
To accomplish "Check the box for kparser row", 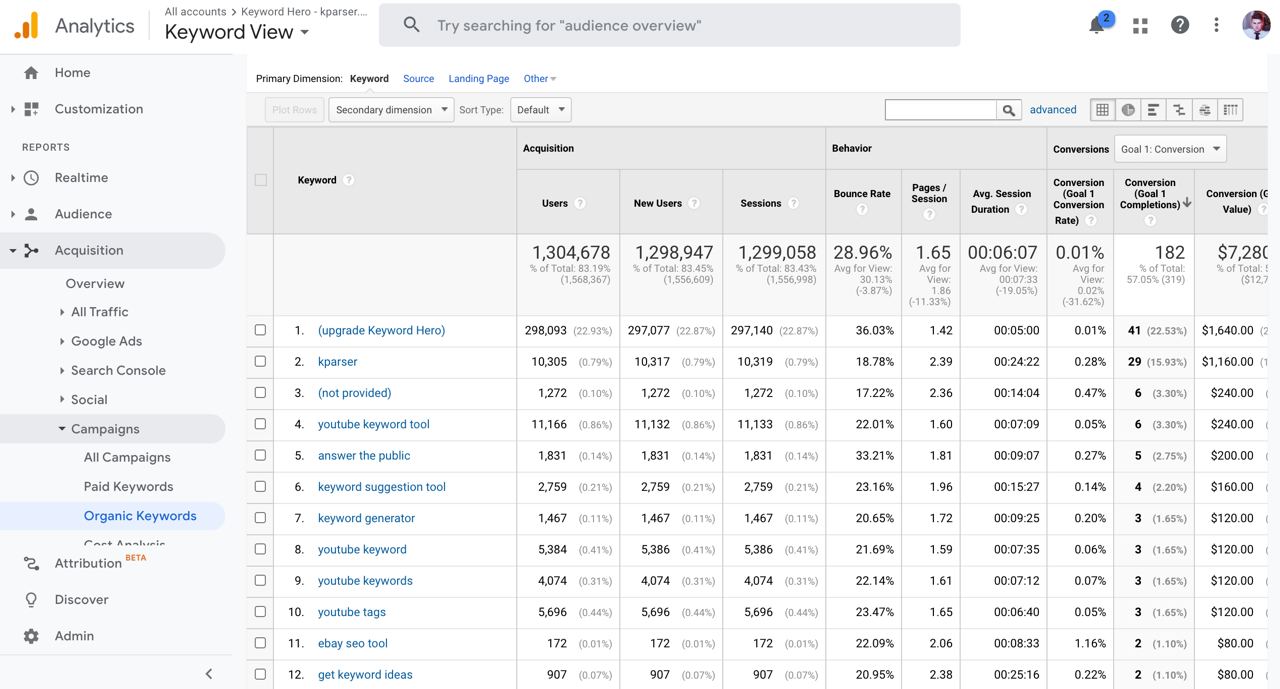I will click(x=260, y=361).
